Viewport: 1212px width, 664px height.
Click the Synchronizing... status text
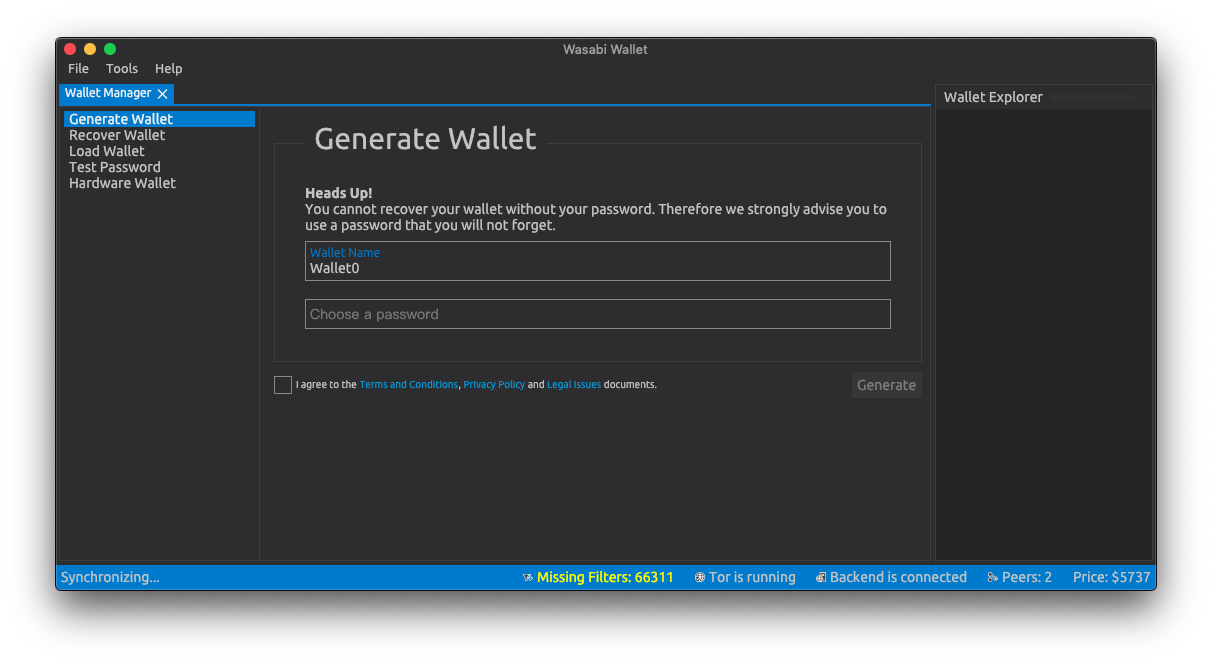point(110,578)
